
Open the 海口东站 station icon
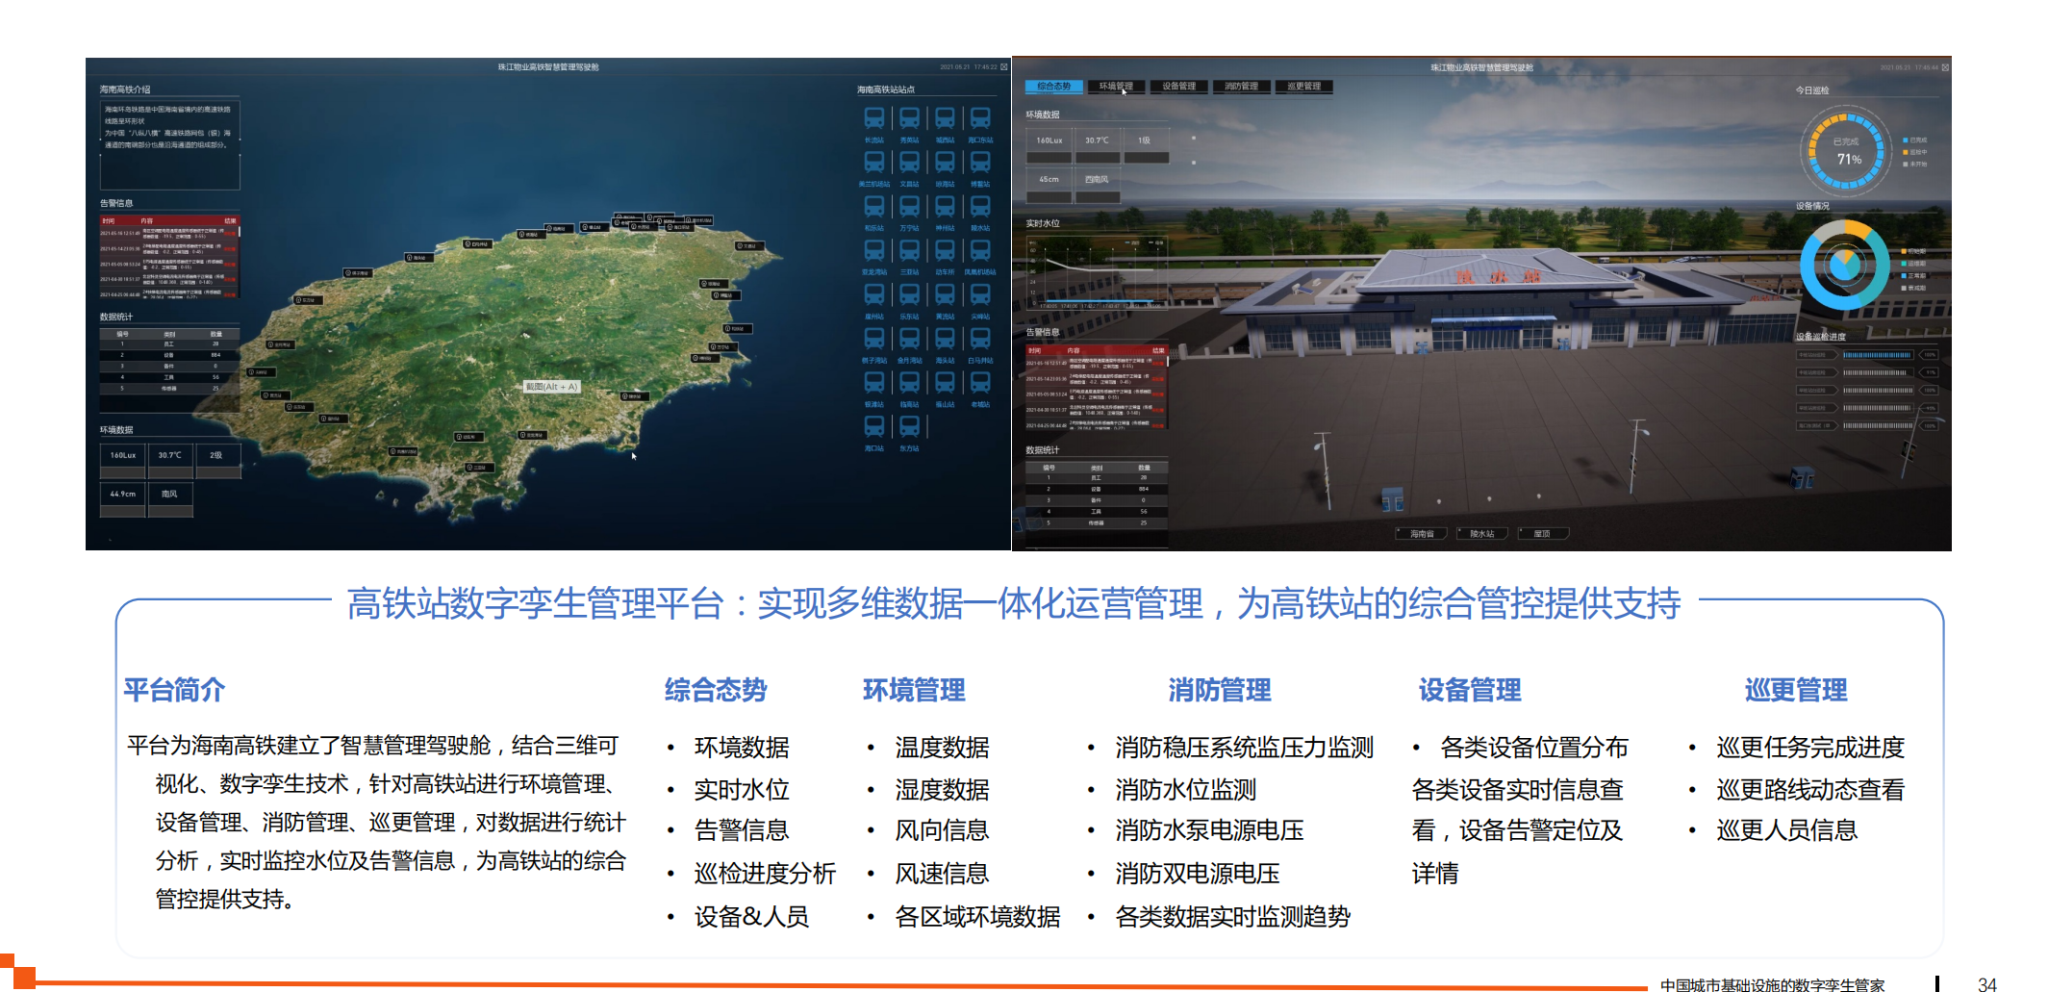(x=980, y=119)
